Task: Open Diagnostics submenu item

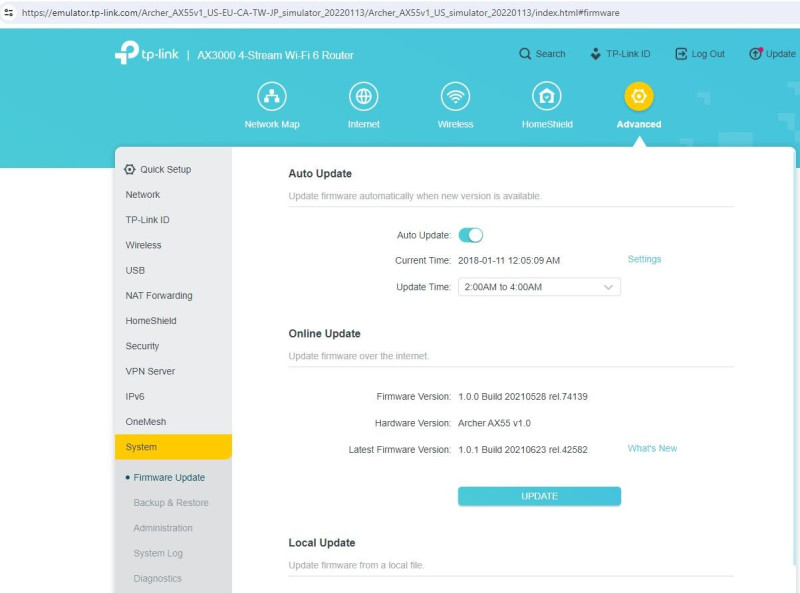Action: click(x=157, y=579)
